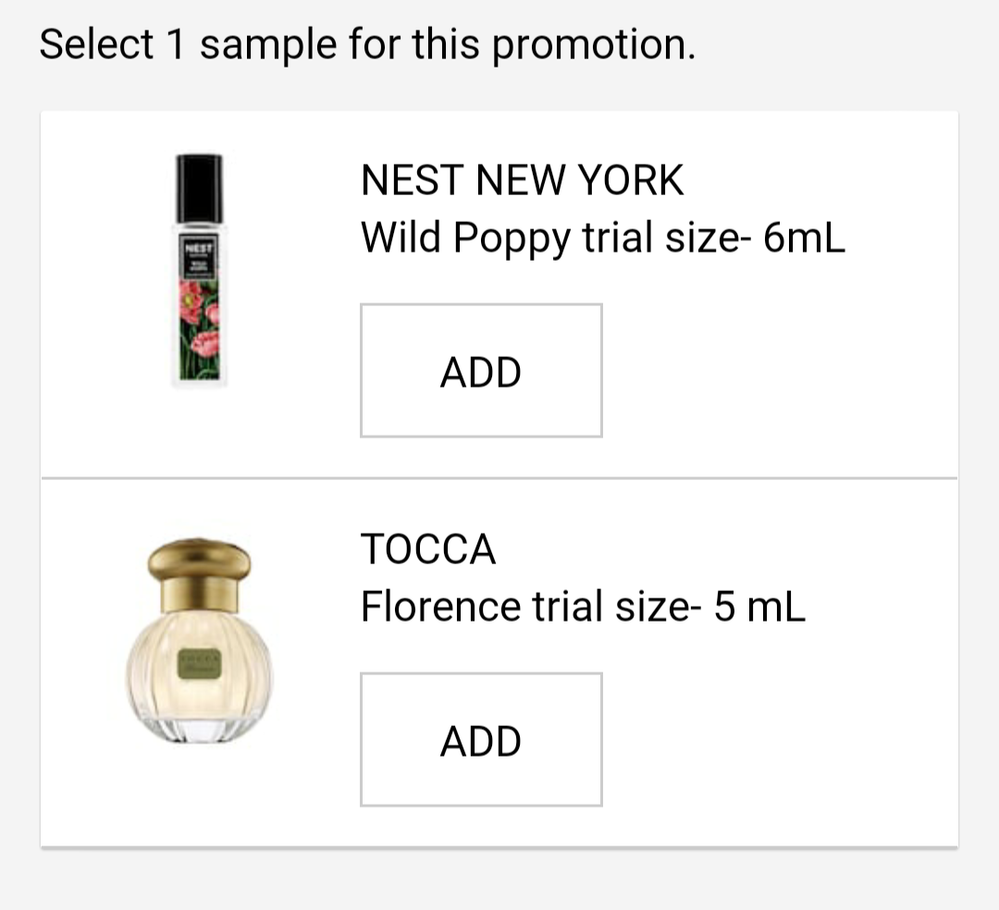Viewport: 999px width, 910px height.
Task: Tap the NEST Wild Poppy bottle image
Action: (x=199, y=270)
